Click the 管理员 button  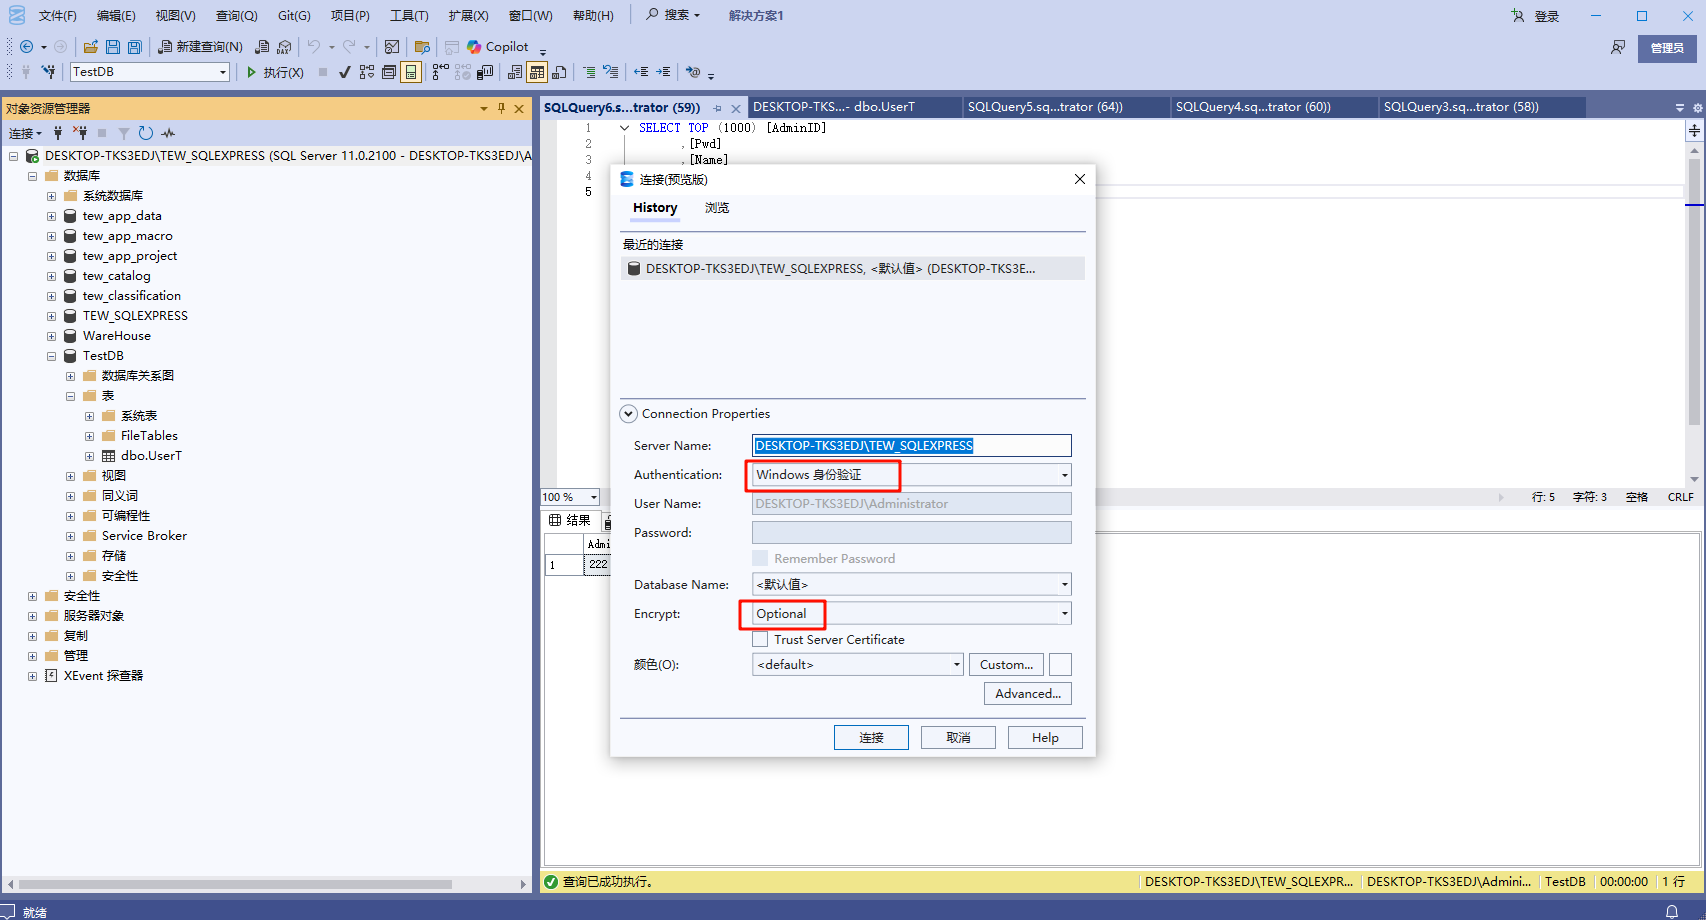(x=1667, y=48)
